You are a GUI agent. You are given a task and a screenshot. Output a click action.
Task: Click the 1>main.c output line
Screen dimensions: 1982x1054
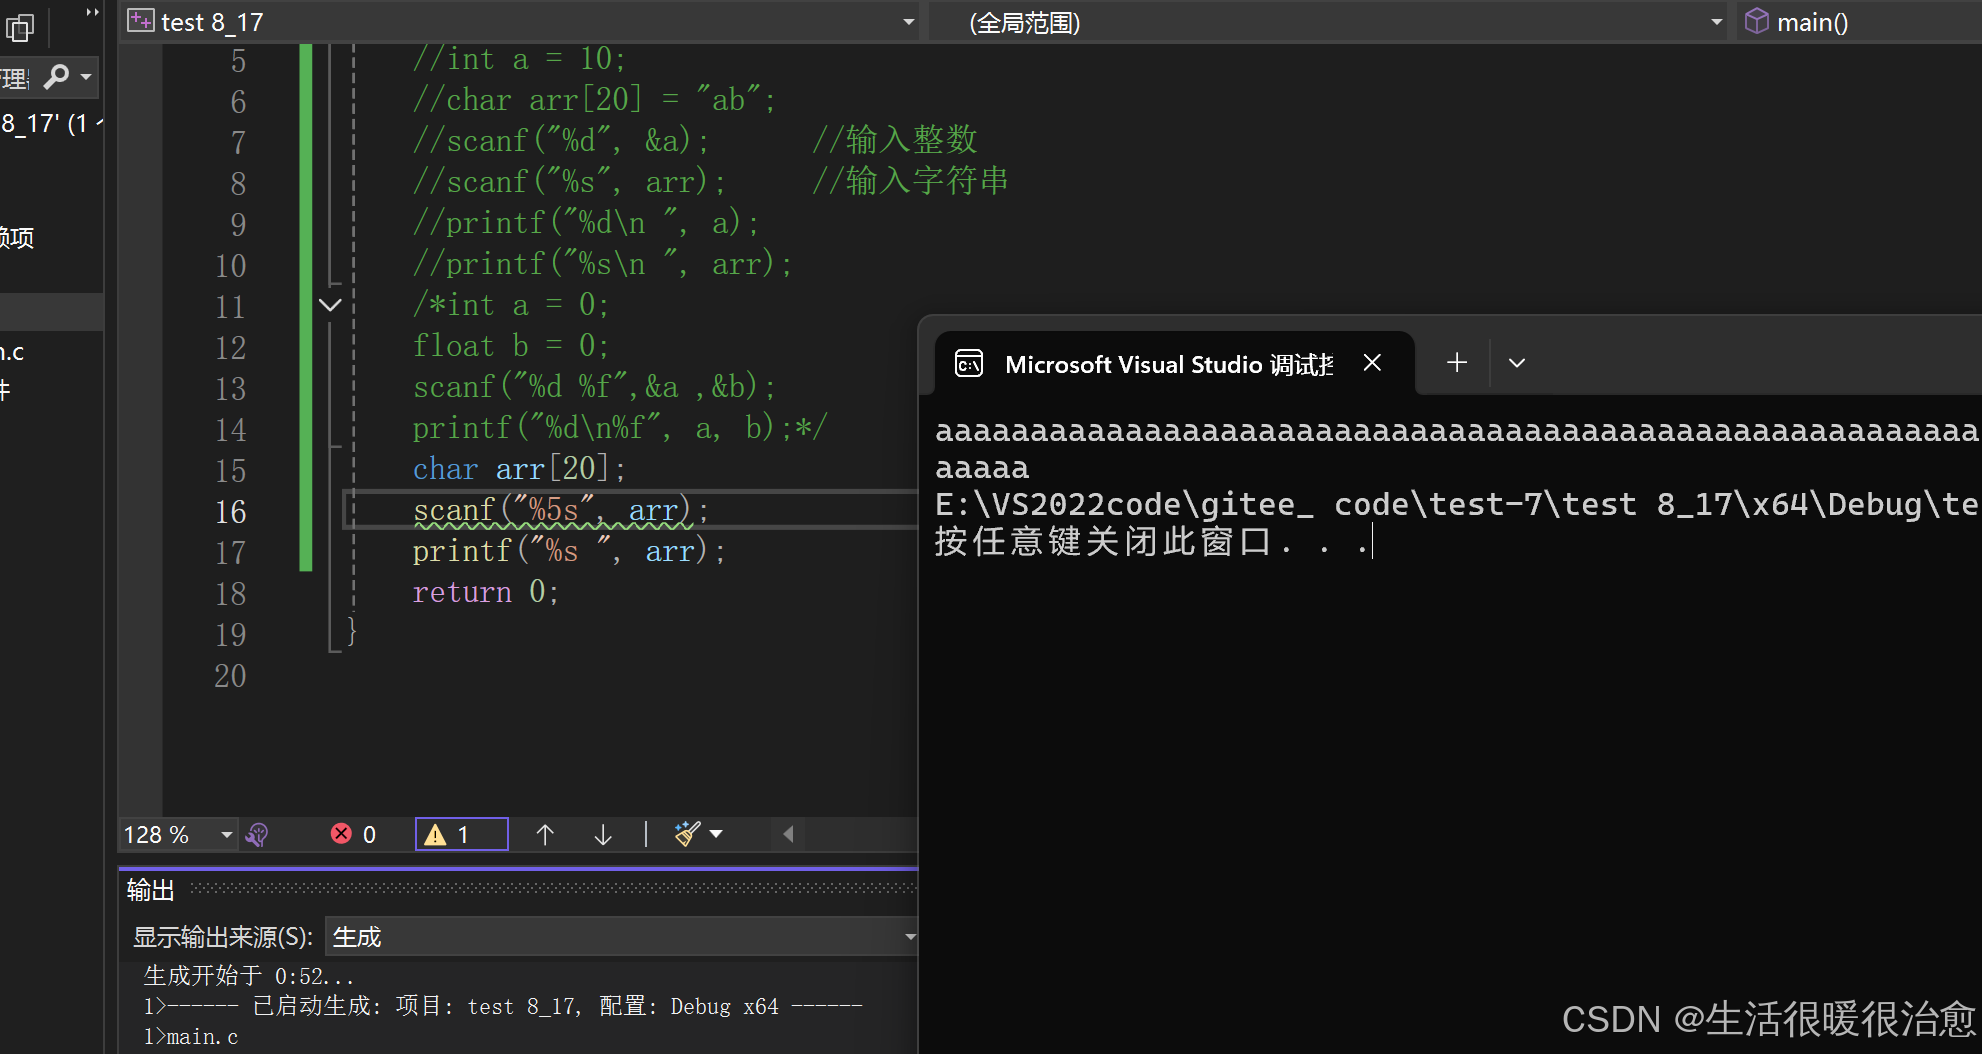coord(191,1037)
